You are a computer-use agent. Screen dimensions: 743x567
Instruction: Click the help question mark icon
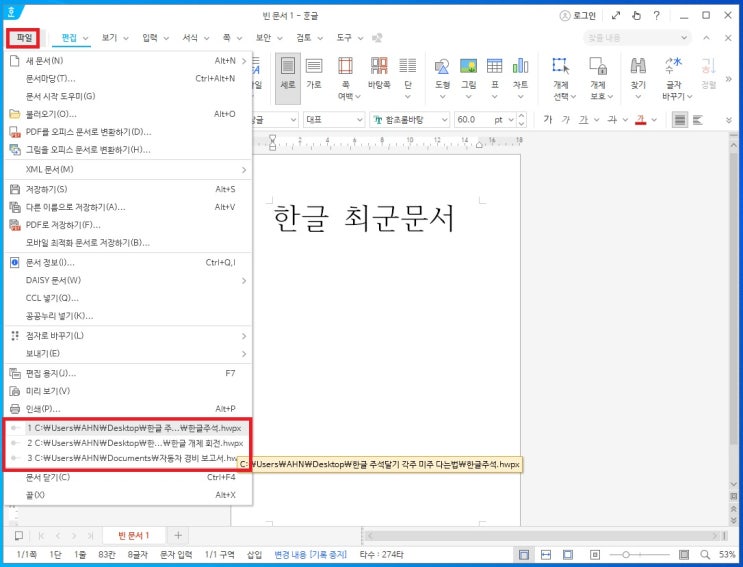click(656, 16)
